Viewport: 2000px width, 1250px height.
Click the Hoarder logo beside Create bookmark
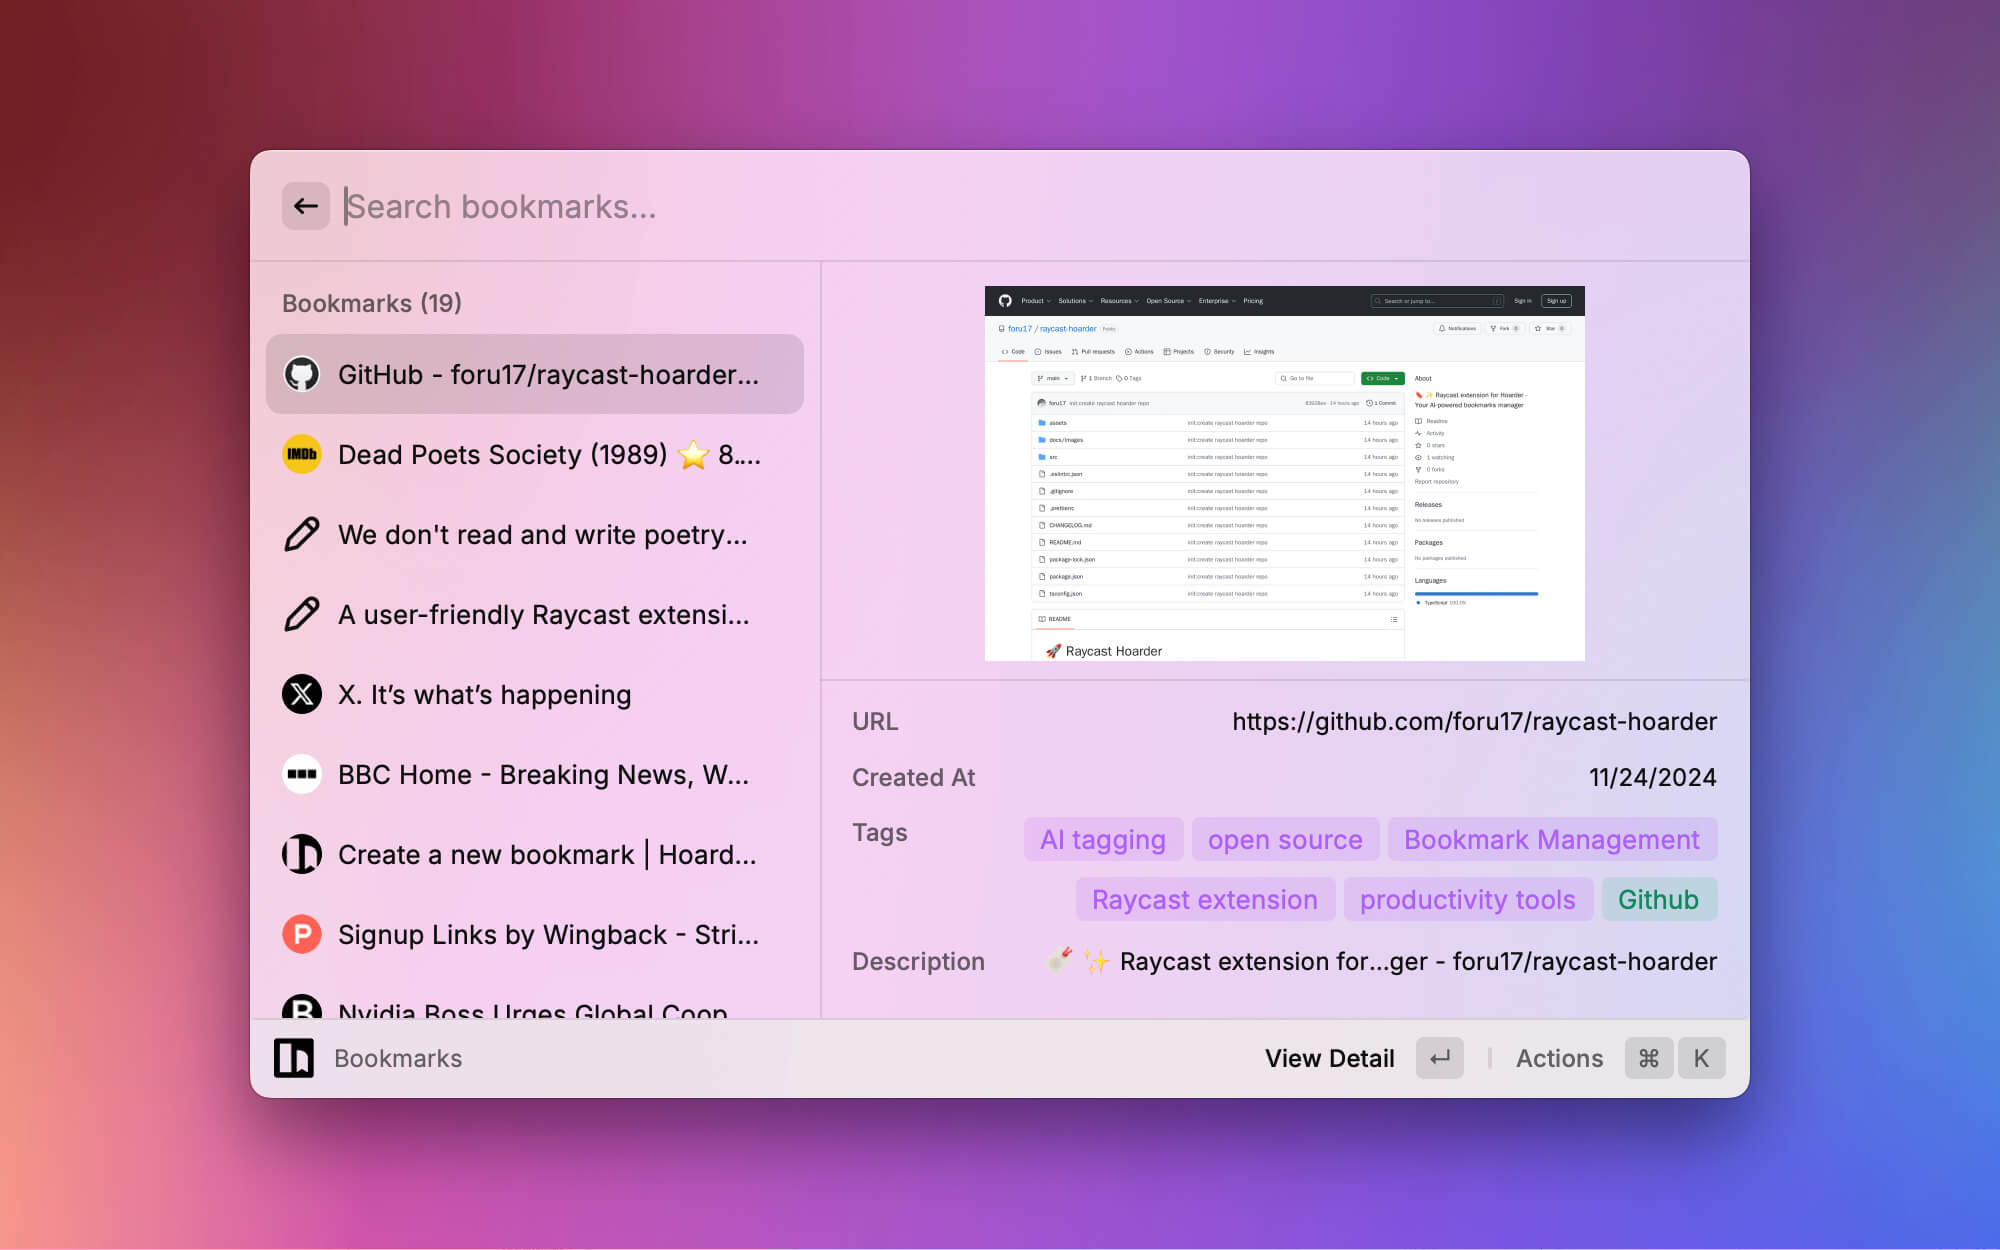[x=302, y=854]
